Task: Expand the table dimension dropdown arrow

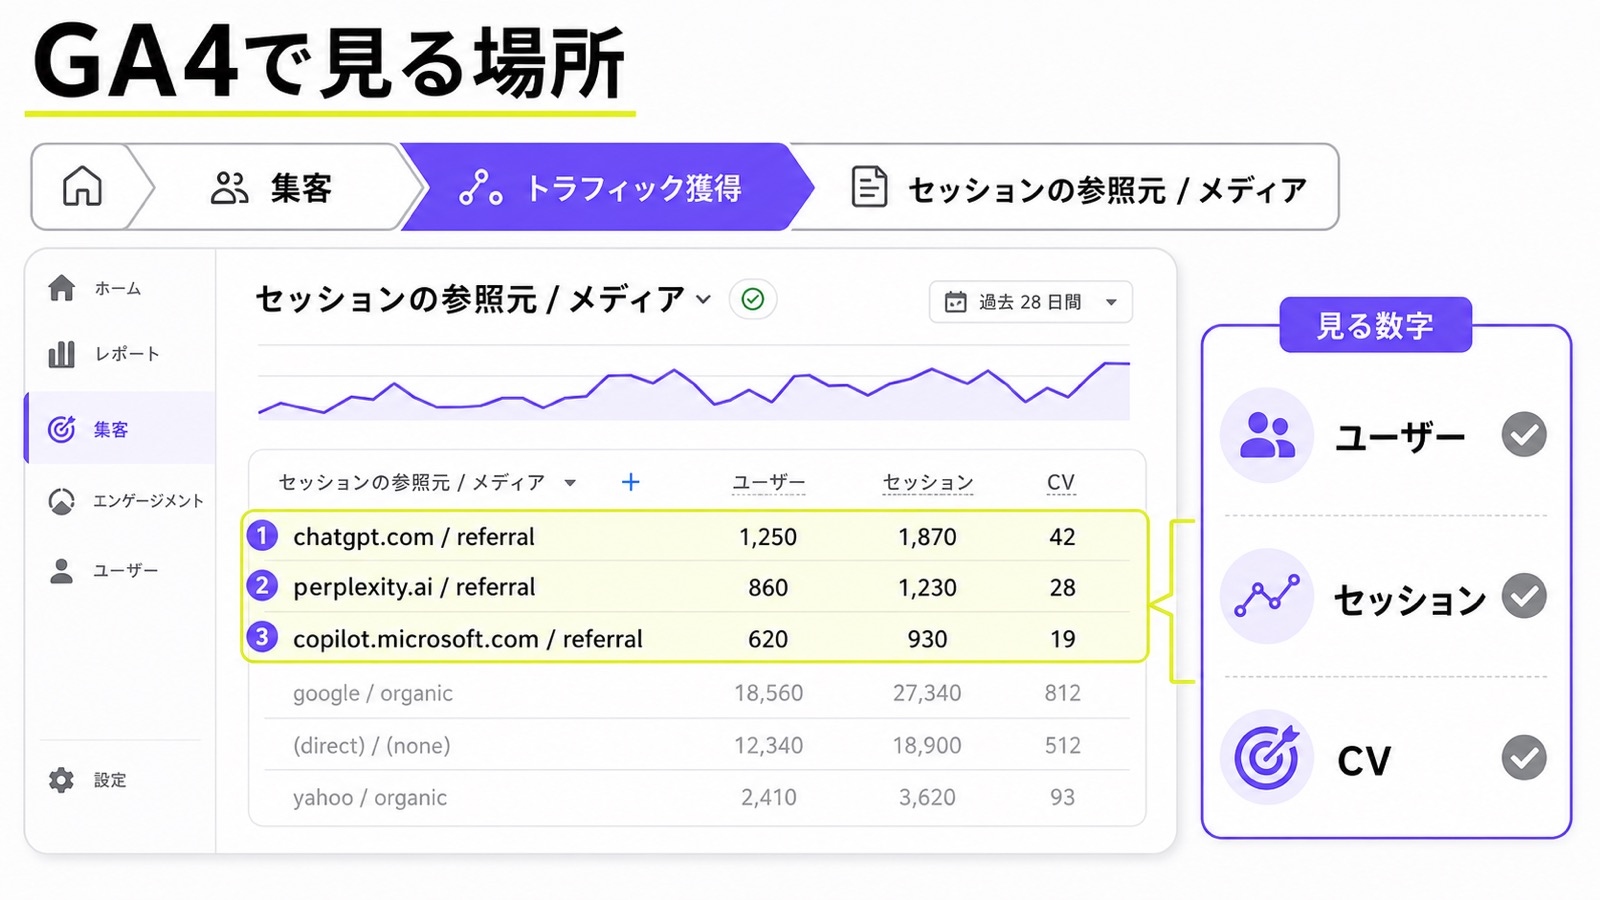Action: pyautogui.click(x=570, y=483)
